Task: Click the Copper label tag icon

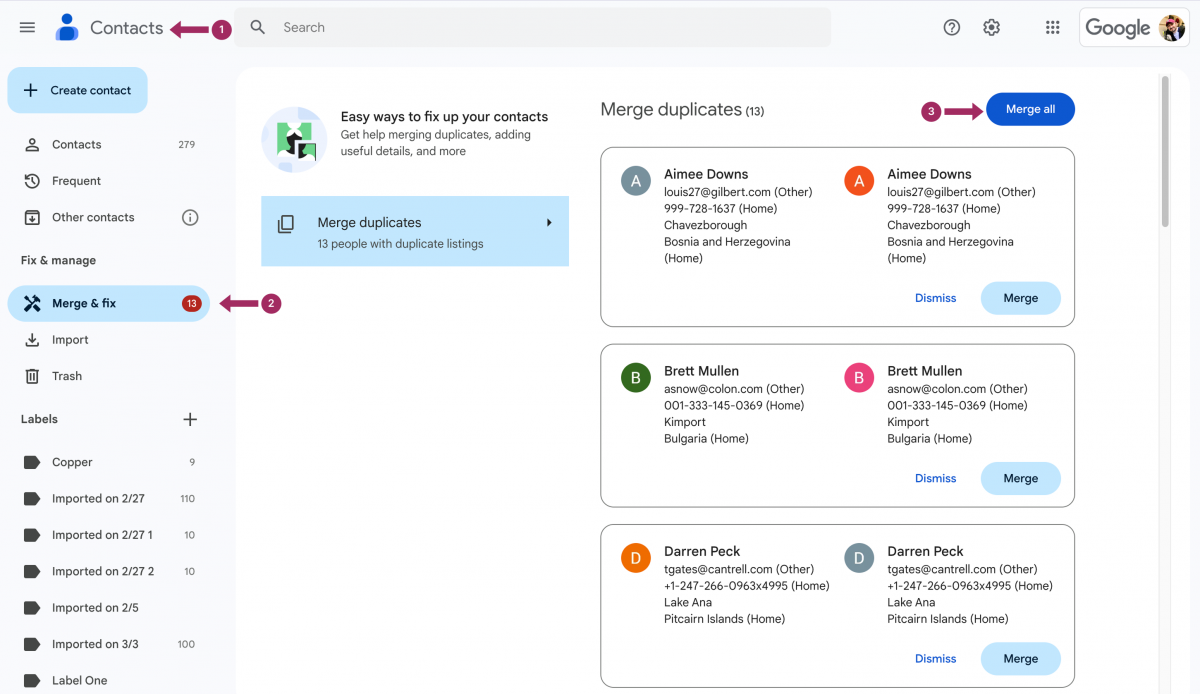Action: tap(32, 462)
